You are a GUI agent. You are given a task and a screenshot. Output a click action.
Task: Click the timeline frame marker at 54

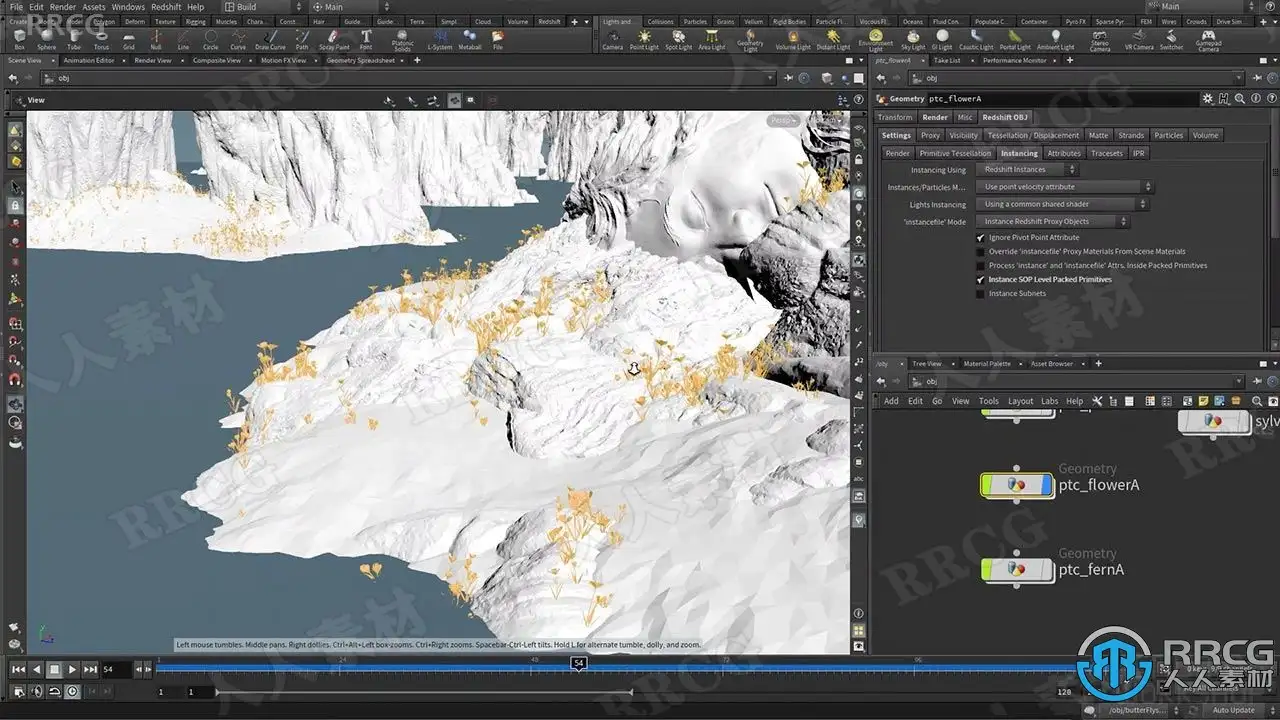click(578, 662)
